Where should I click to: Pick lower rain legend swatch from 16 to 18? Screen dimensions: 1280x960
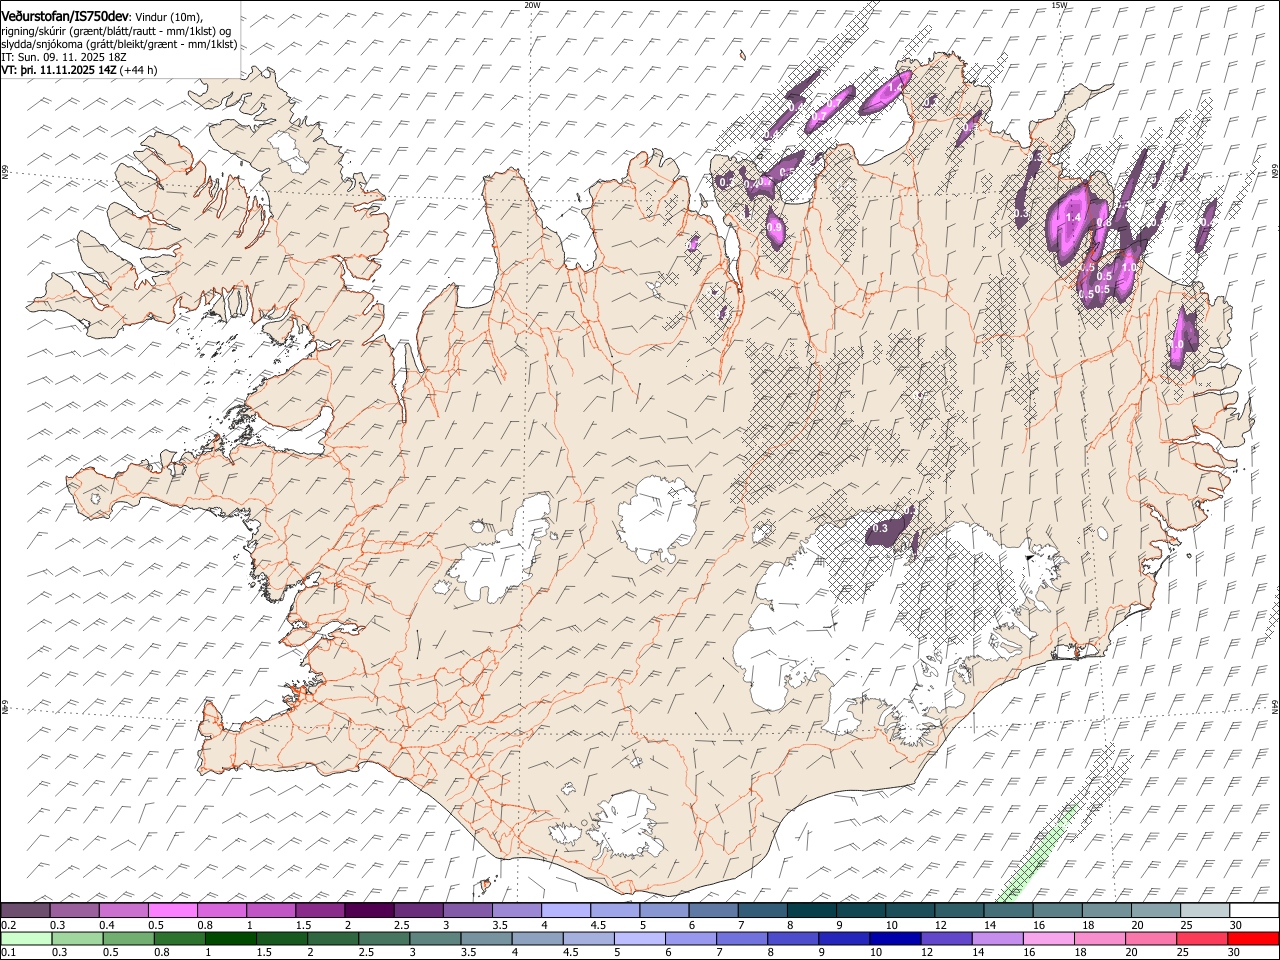click(1050, 939)
